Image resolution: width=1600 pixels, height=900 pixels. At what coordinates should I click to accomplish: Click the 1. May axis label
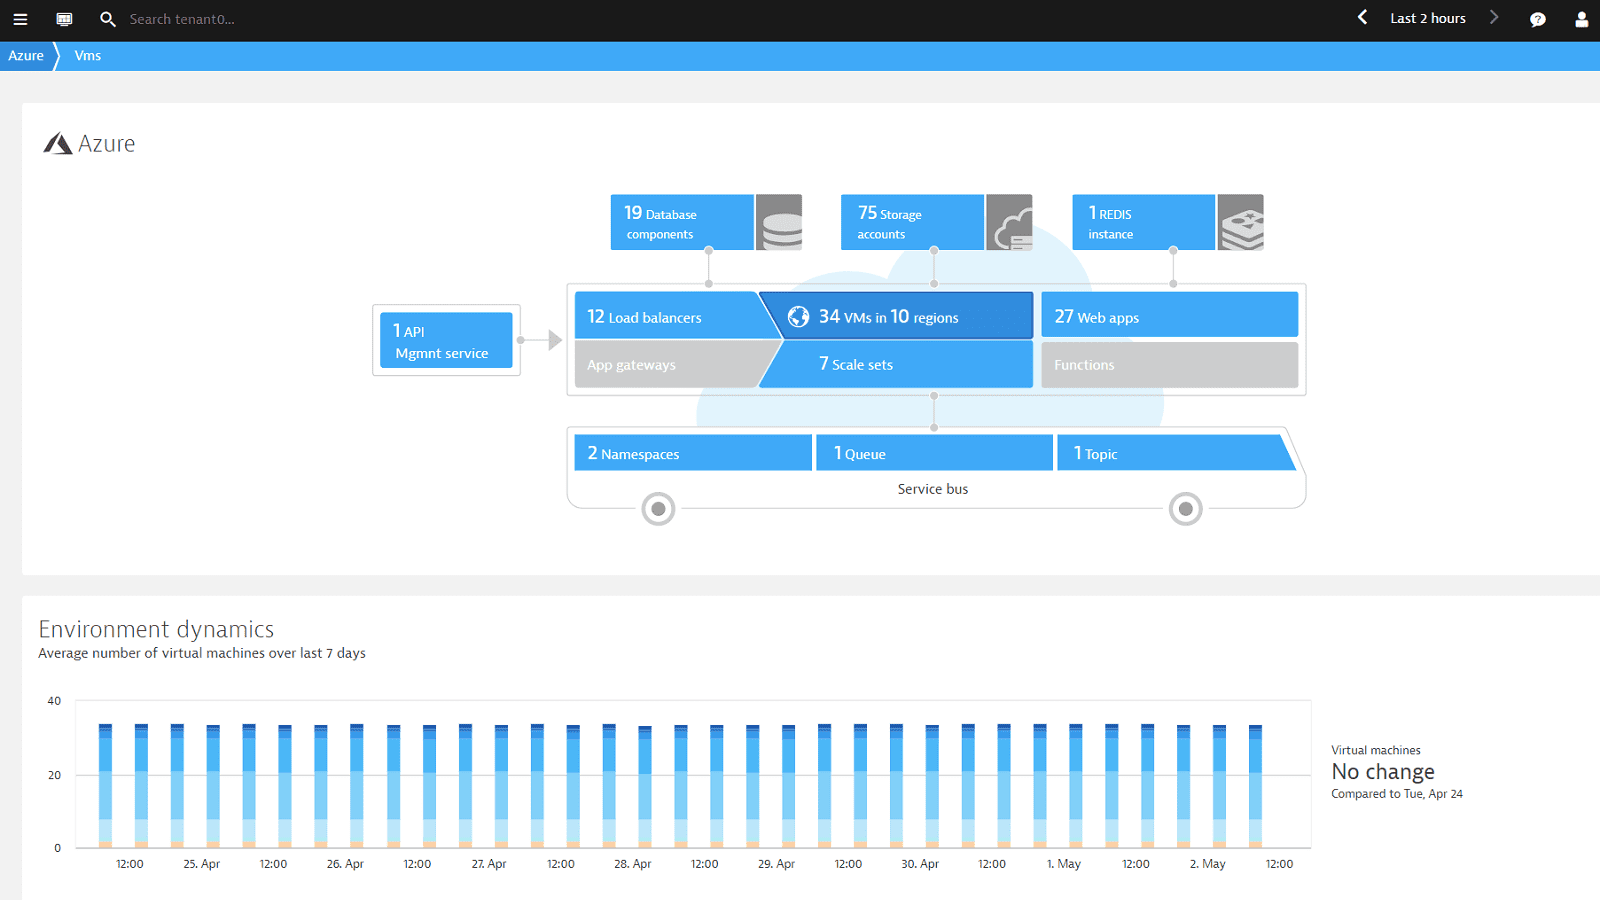click(1064, 864)
